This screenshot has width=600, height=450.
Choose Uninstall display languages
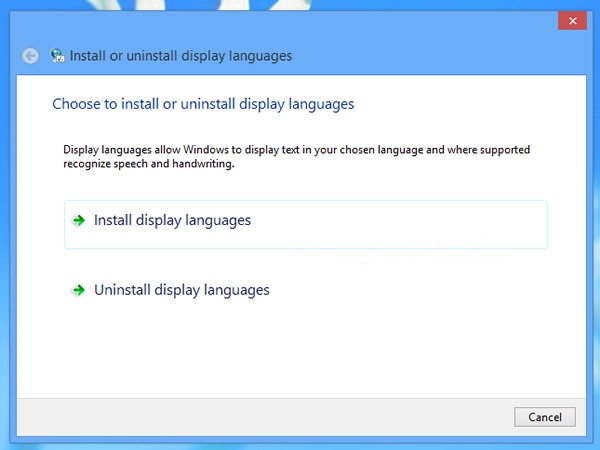click(181, 290)
